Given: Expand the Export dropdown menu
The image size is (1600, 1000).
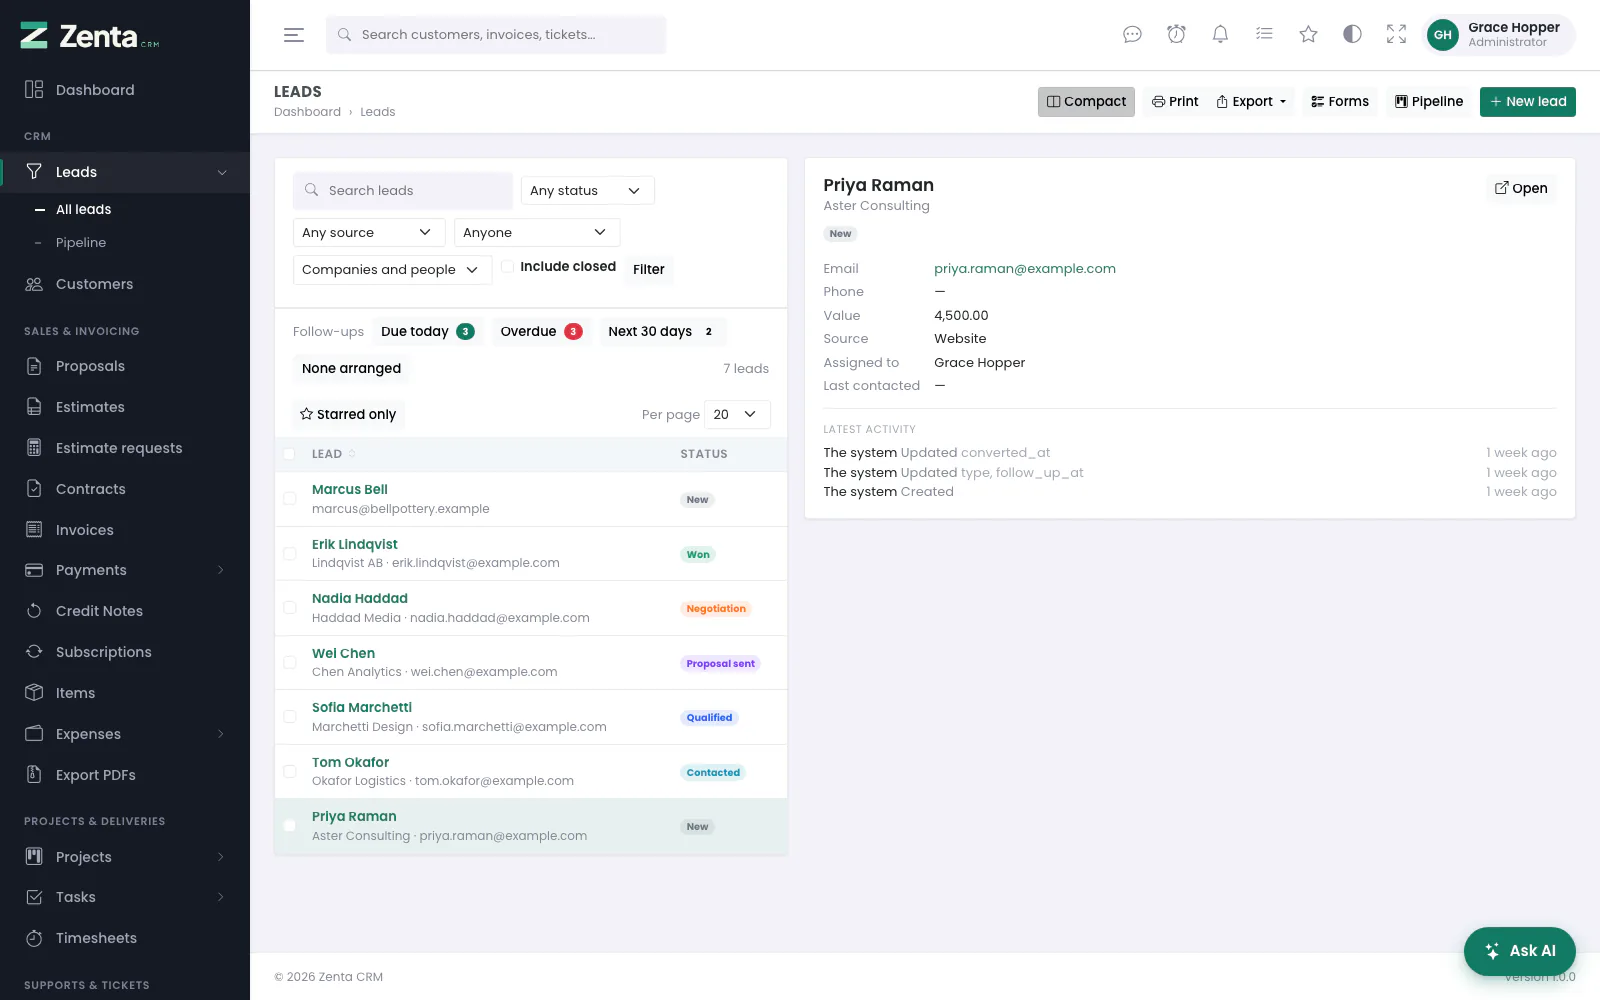Looking at the screenshot, I should [x=1251, y=102].
